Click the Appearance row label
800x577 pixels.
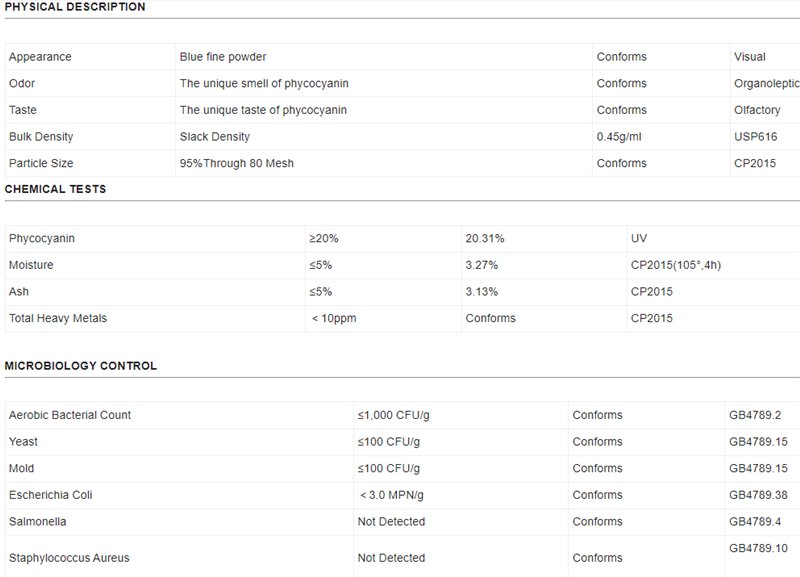40,57
